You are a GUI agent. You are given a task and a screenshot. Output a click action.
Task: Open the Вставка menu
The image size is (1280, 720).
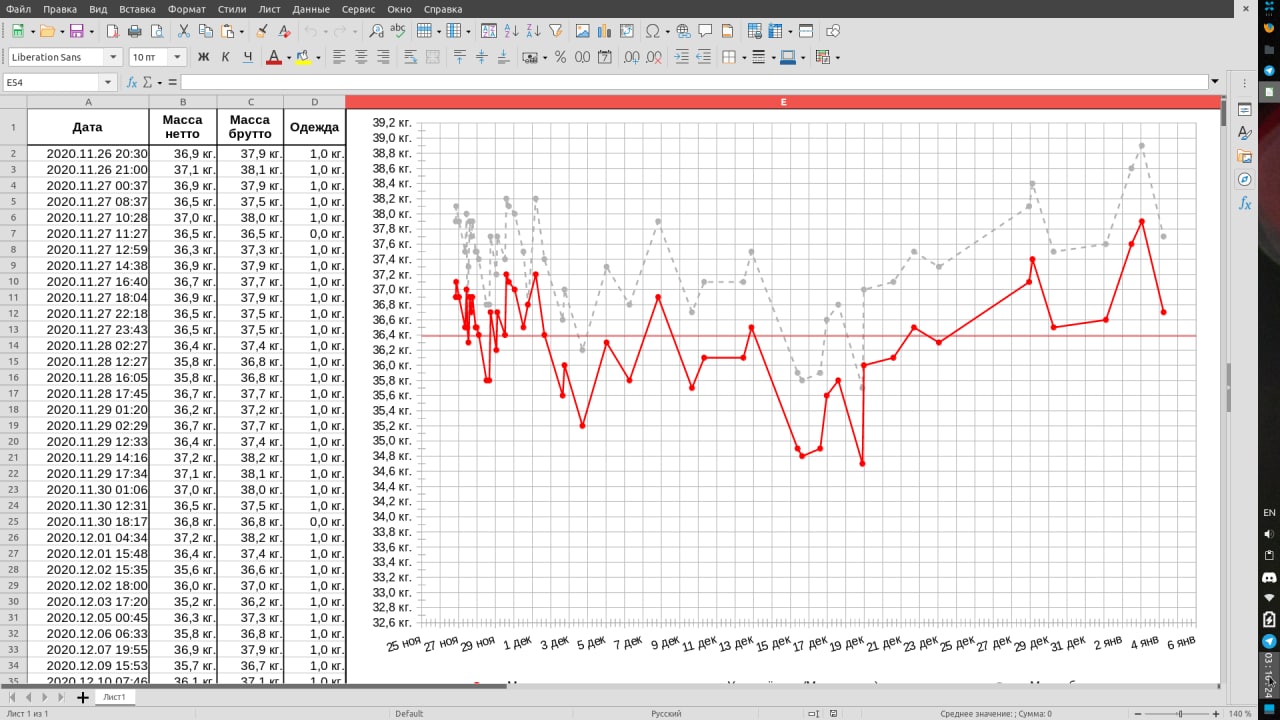pyautogui.click(x=137, y=9)
